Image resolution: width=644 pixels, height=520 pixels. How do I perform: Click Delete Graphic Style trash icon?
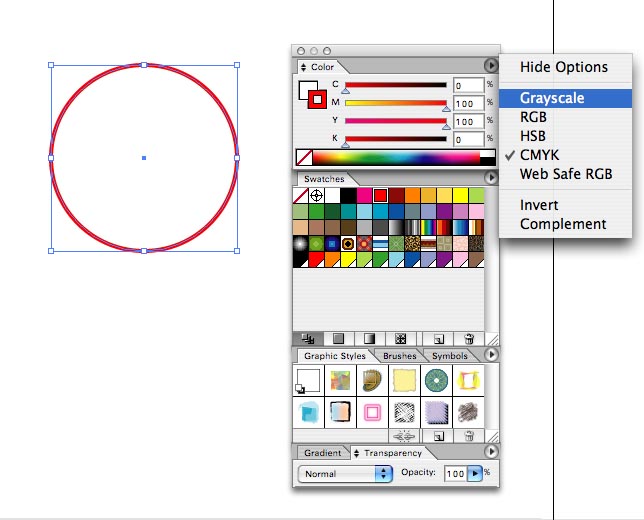(469, 436)
